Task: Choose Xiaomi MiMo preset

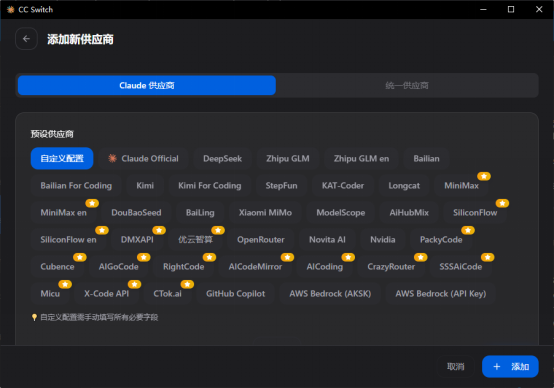Action: 265,212
